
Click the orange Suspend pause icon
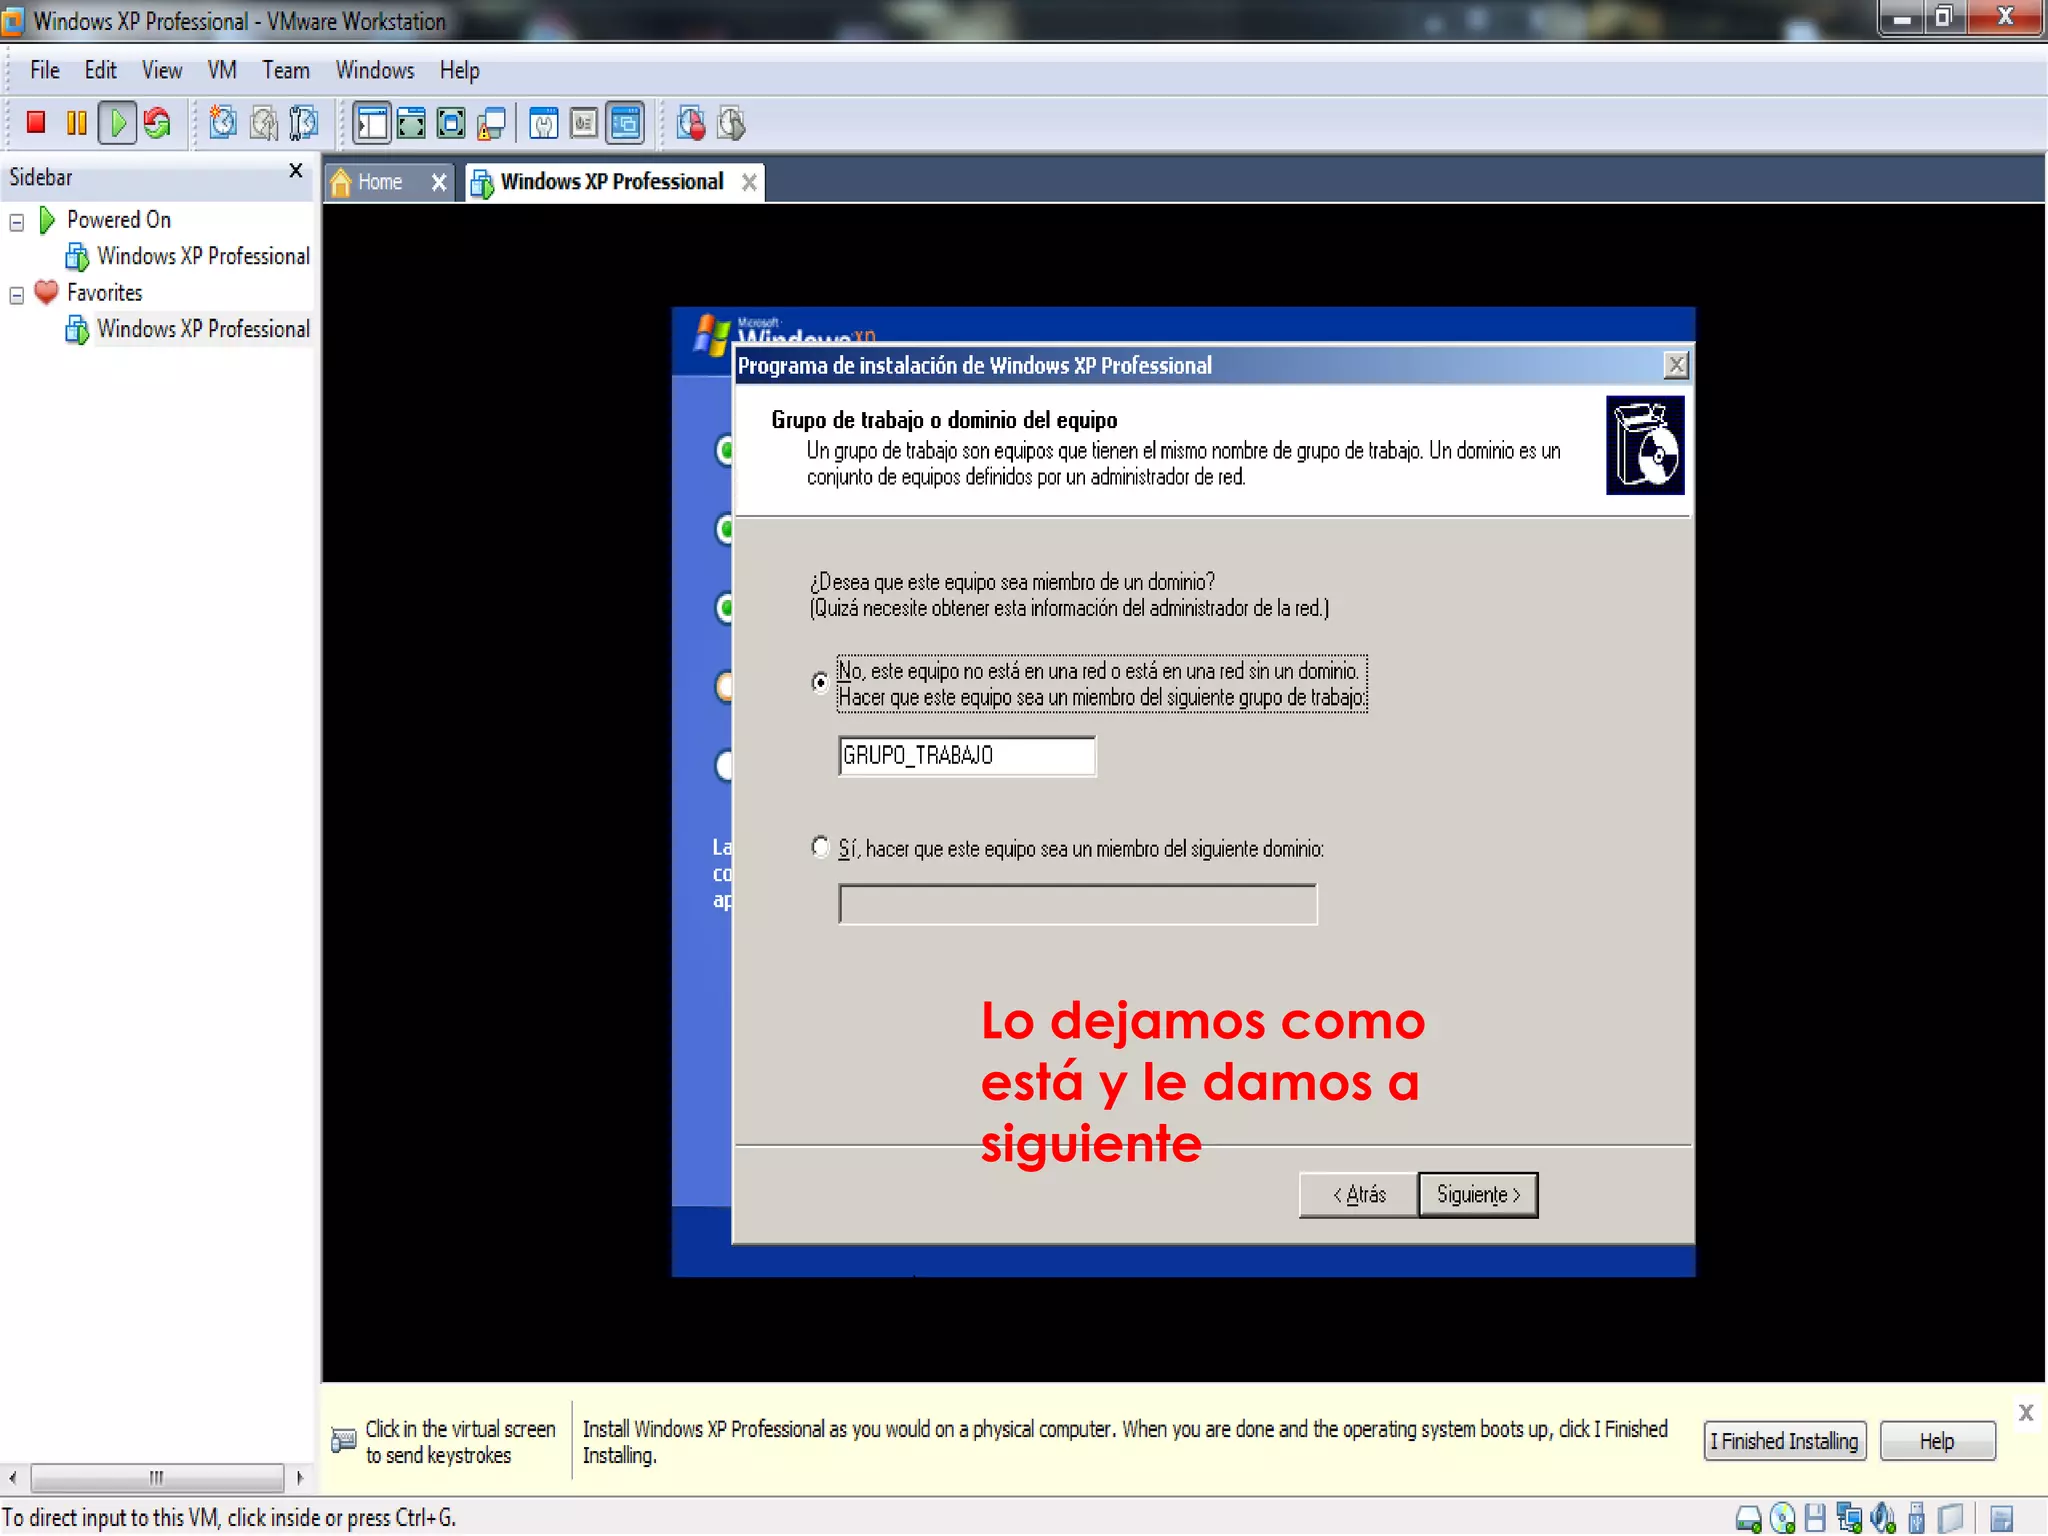76,123
